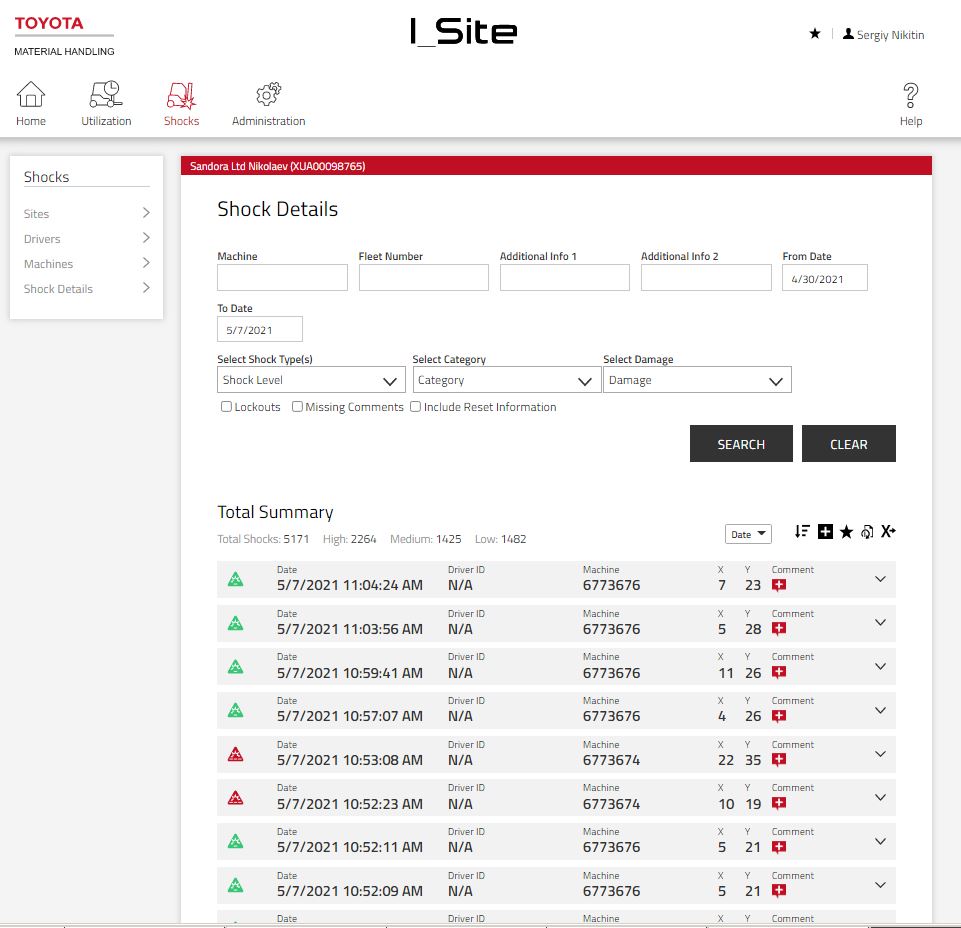Click the star icon in summary toolbar
961x928 pixels.
tap(846, 531)
